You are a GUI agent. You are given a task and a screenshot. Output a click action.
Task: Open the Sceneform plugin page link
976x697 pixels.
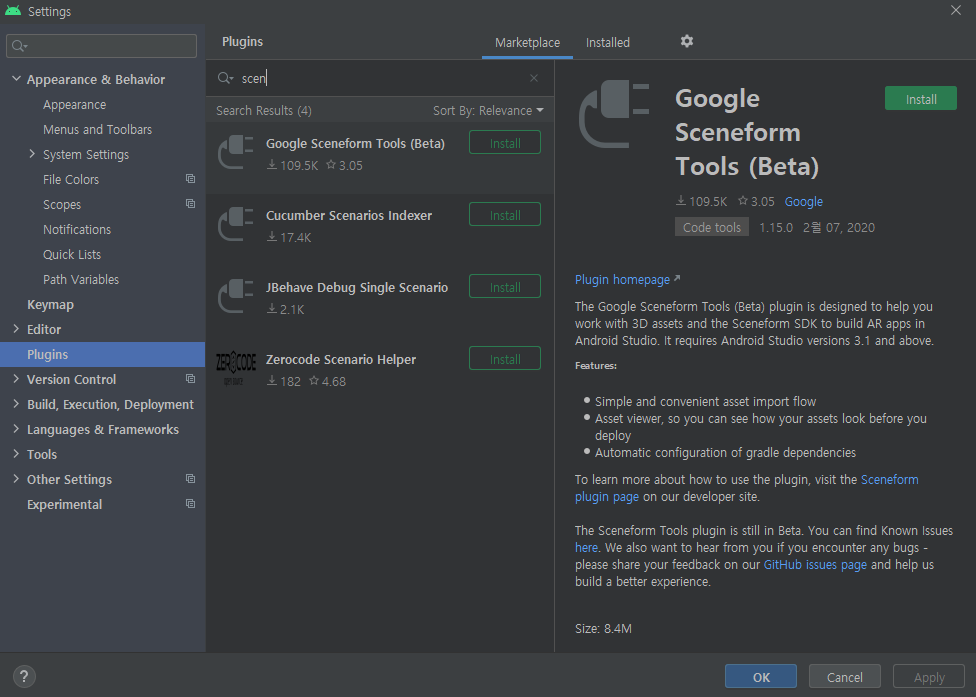(746, 488)
